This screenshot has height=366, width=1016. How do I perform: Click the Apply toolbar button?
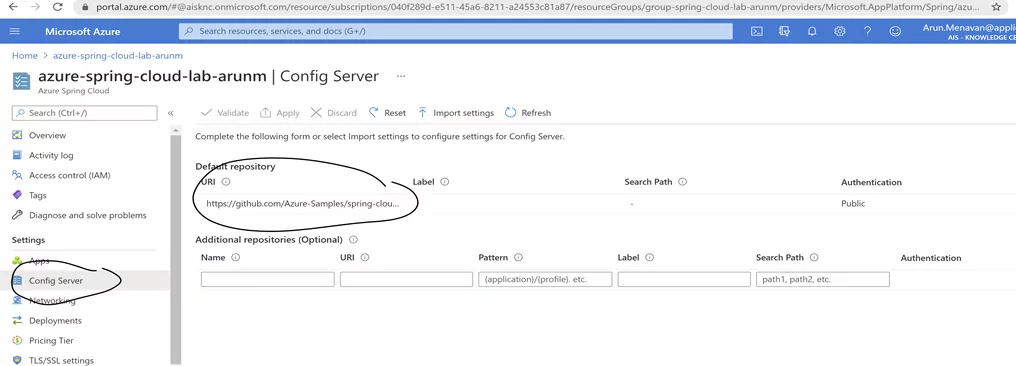tap(280, 113)
